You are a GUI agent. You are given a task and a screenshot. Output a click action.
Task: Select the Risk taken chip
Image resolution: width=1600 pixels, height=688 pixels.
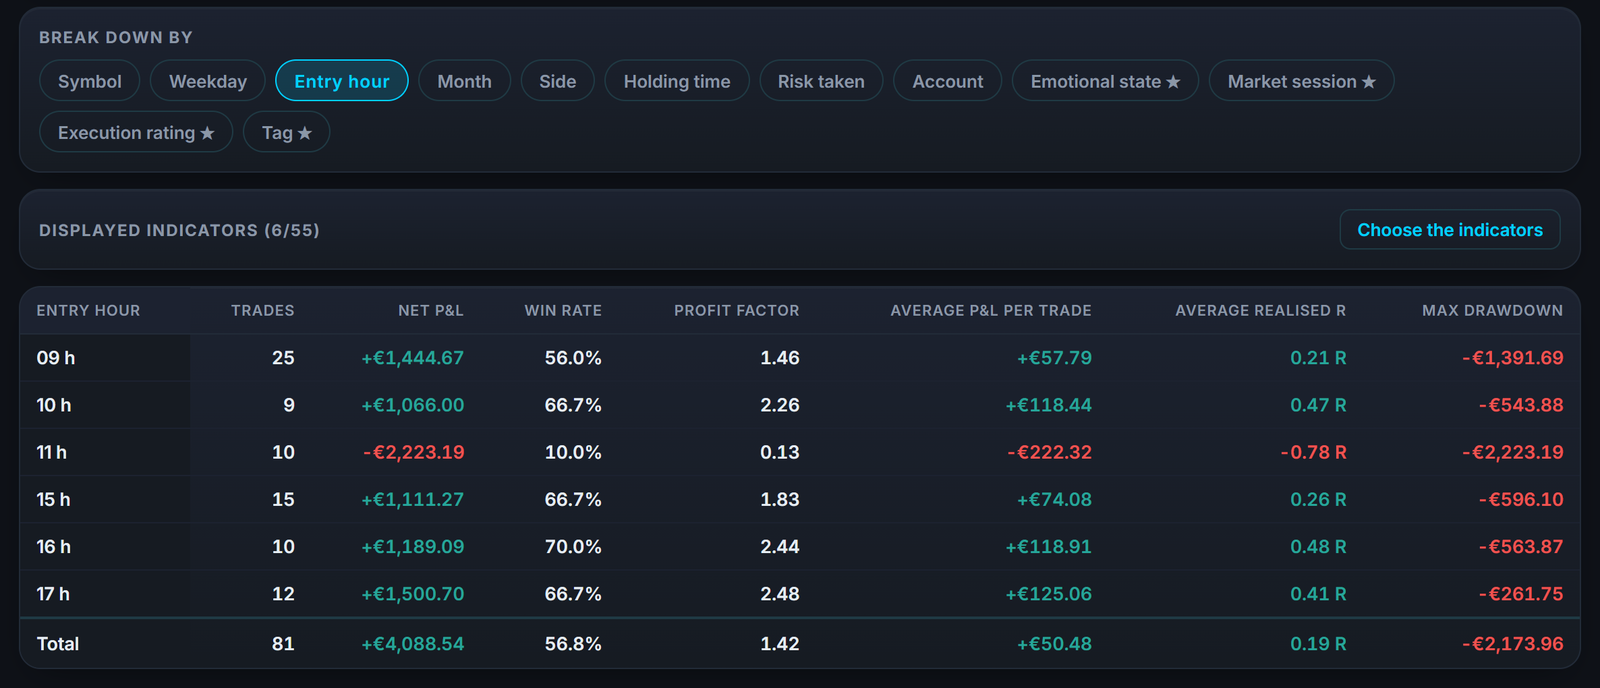[821, 81]
